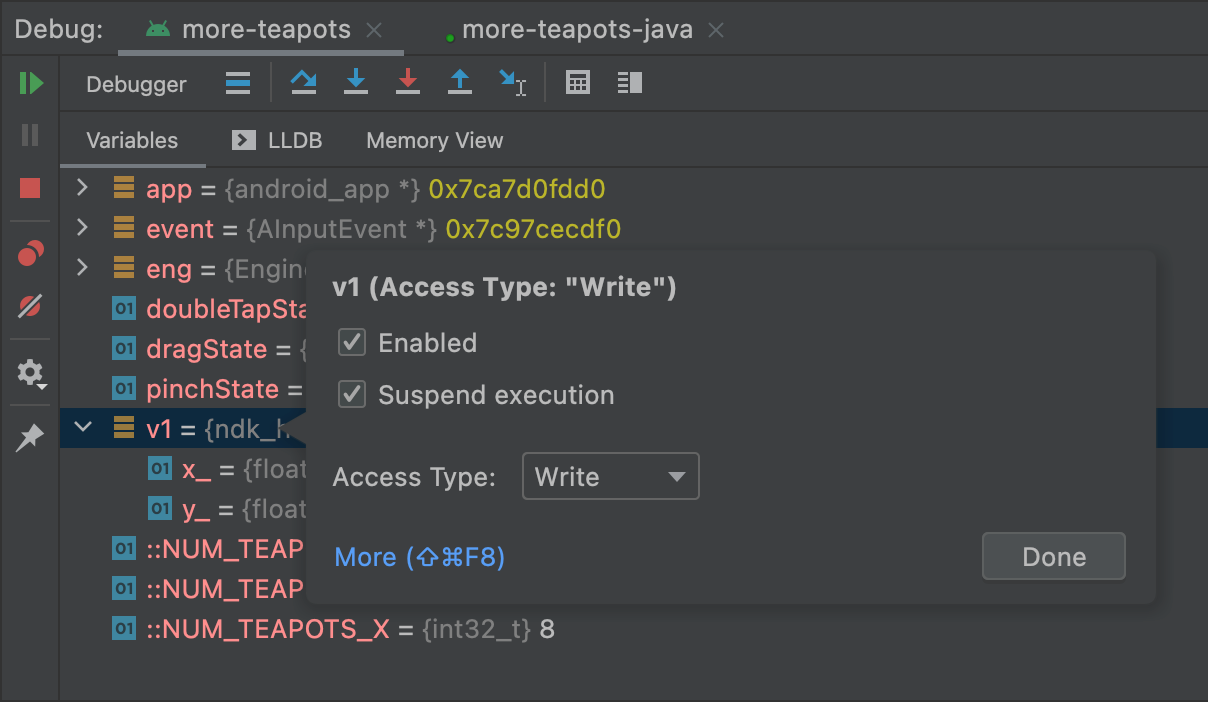1208x702 pixels.
Task: Switch to the LLDB tab
Action: [277, 141]
